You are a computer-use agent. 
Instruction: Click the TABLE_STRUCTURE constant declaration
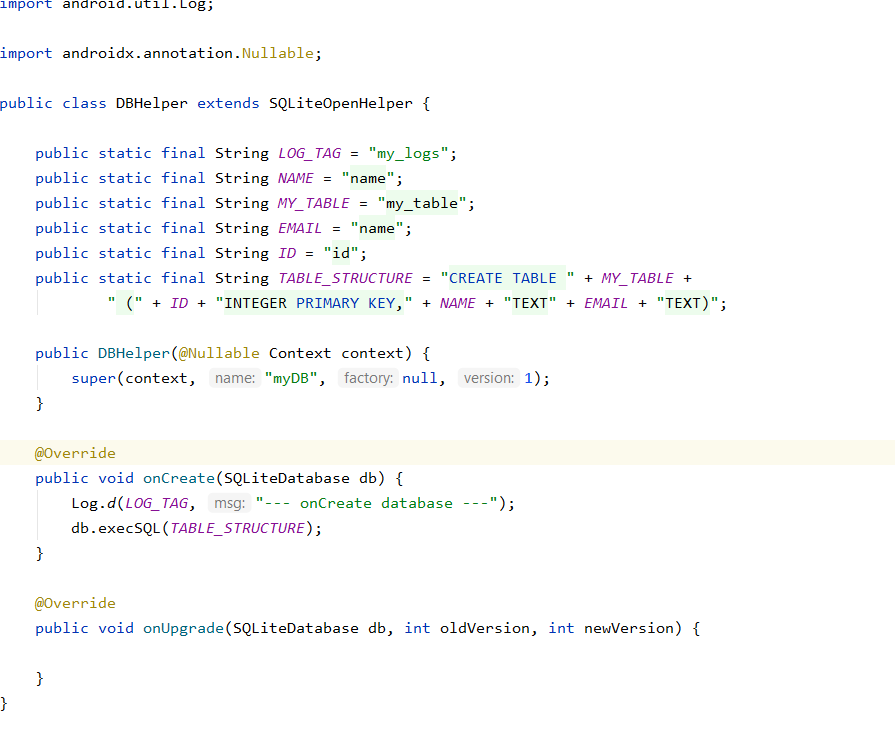pos(345,278)
